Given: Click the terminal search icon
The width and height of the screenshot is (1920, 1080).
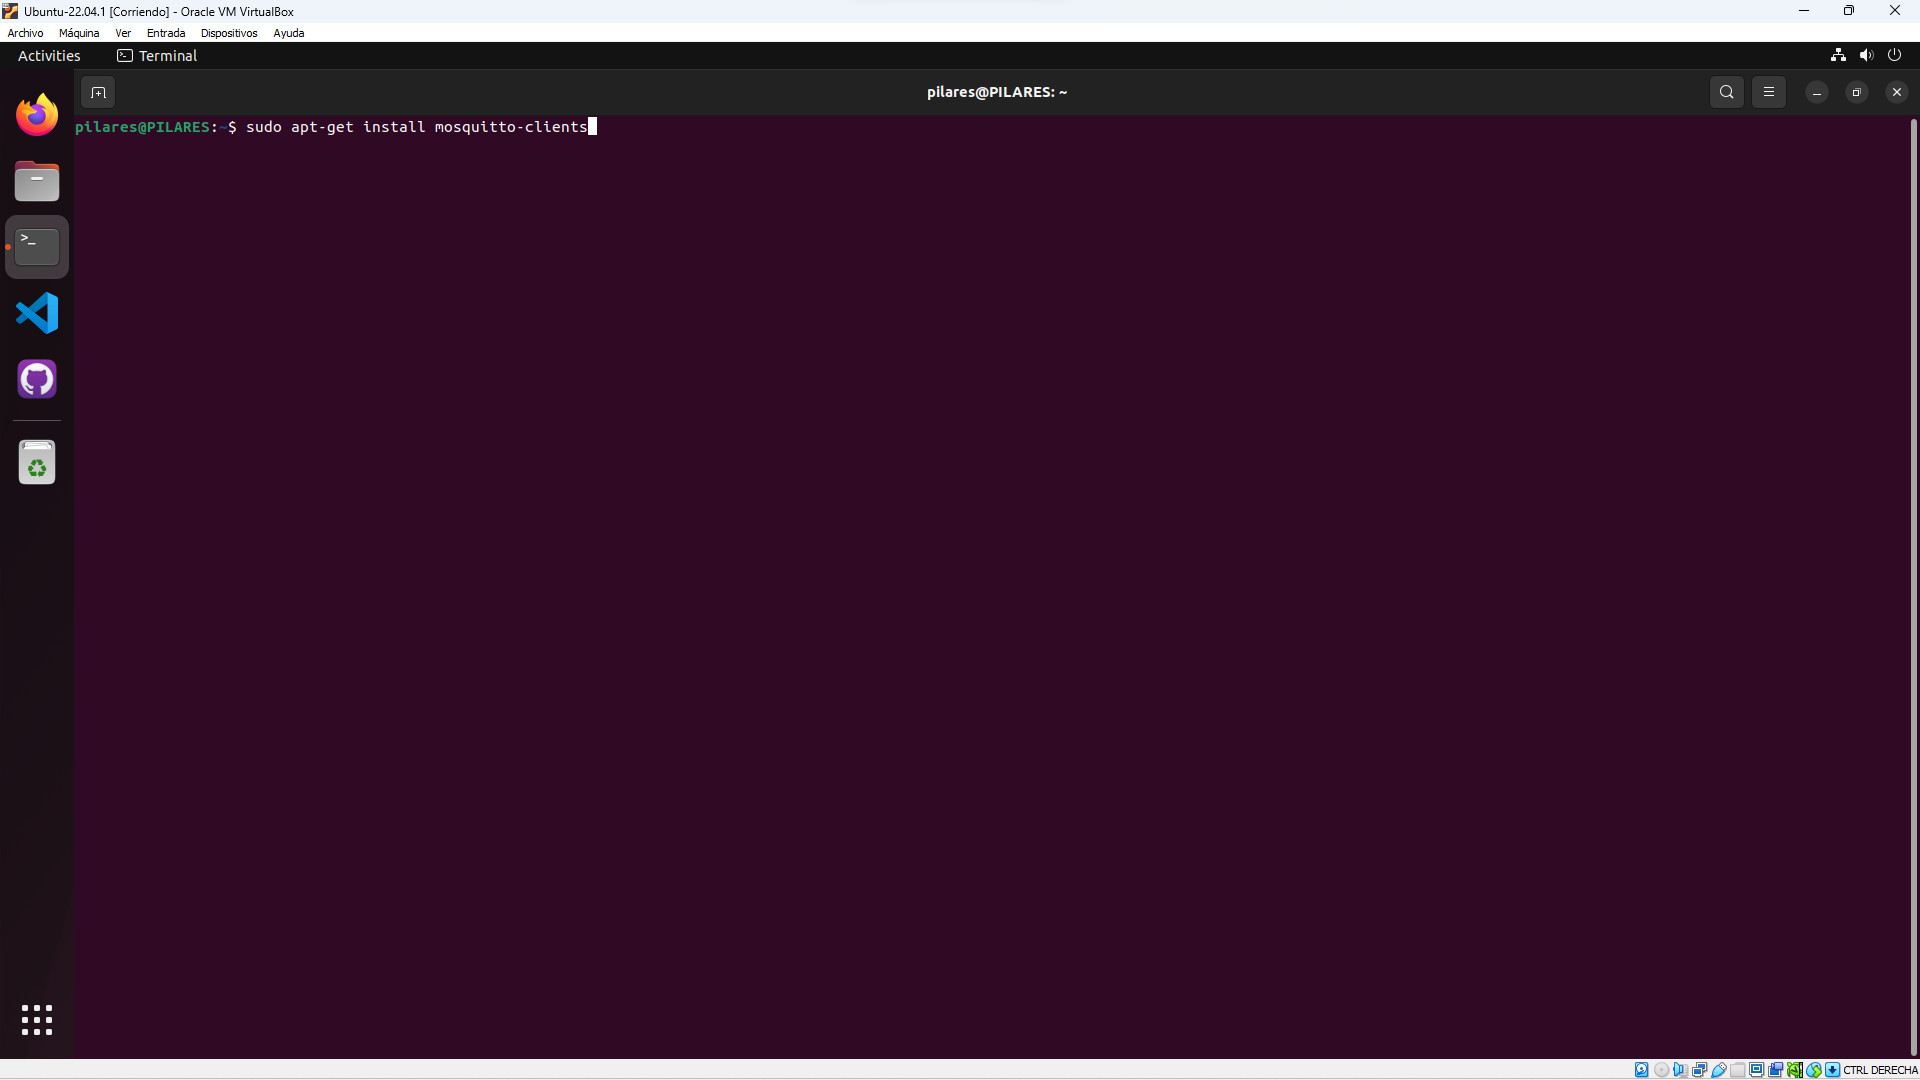Looking at the screenshot, I should (1726, 92).
